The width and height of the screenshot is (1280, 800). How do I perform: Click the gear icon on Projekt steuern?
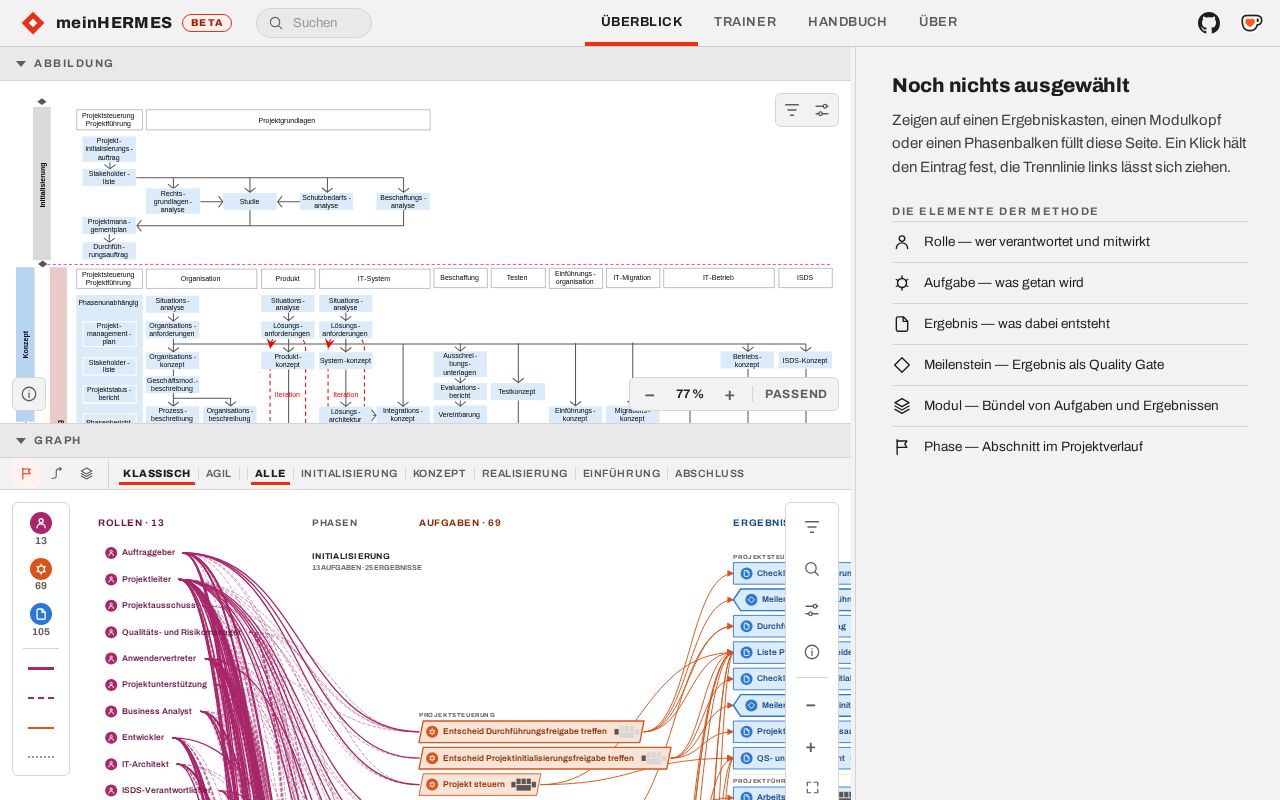tap(432, 784)
